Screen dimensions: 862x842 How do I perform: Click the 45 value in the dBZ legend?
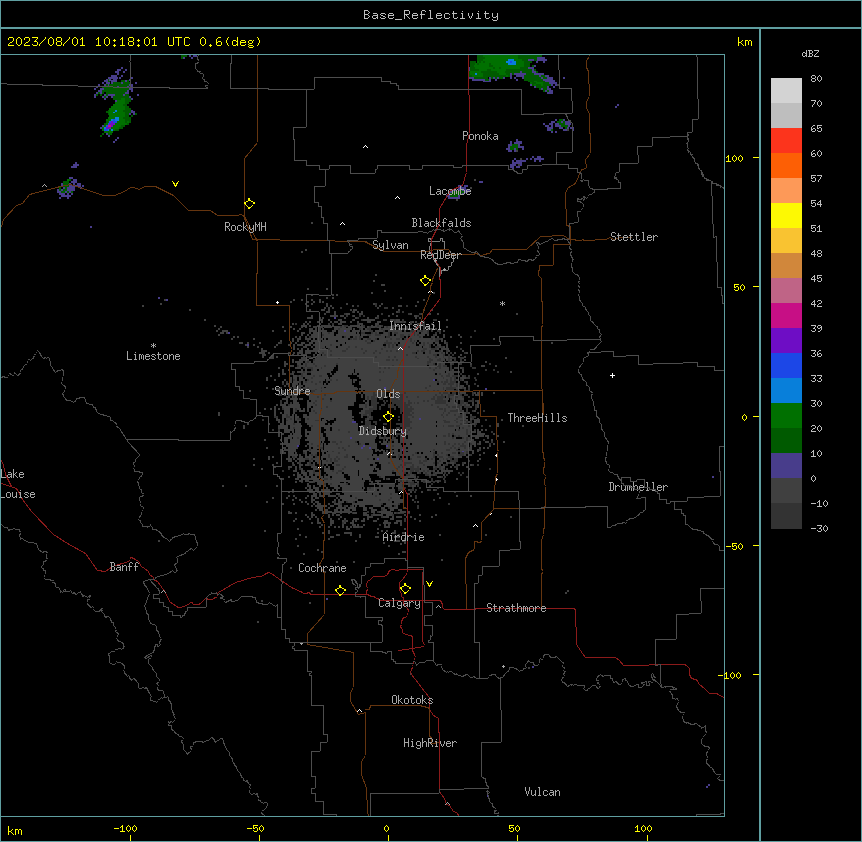coord(816,279)
